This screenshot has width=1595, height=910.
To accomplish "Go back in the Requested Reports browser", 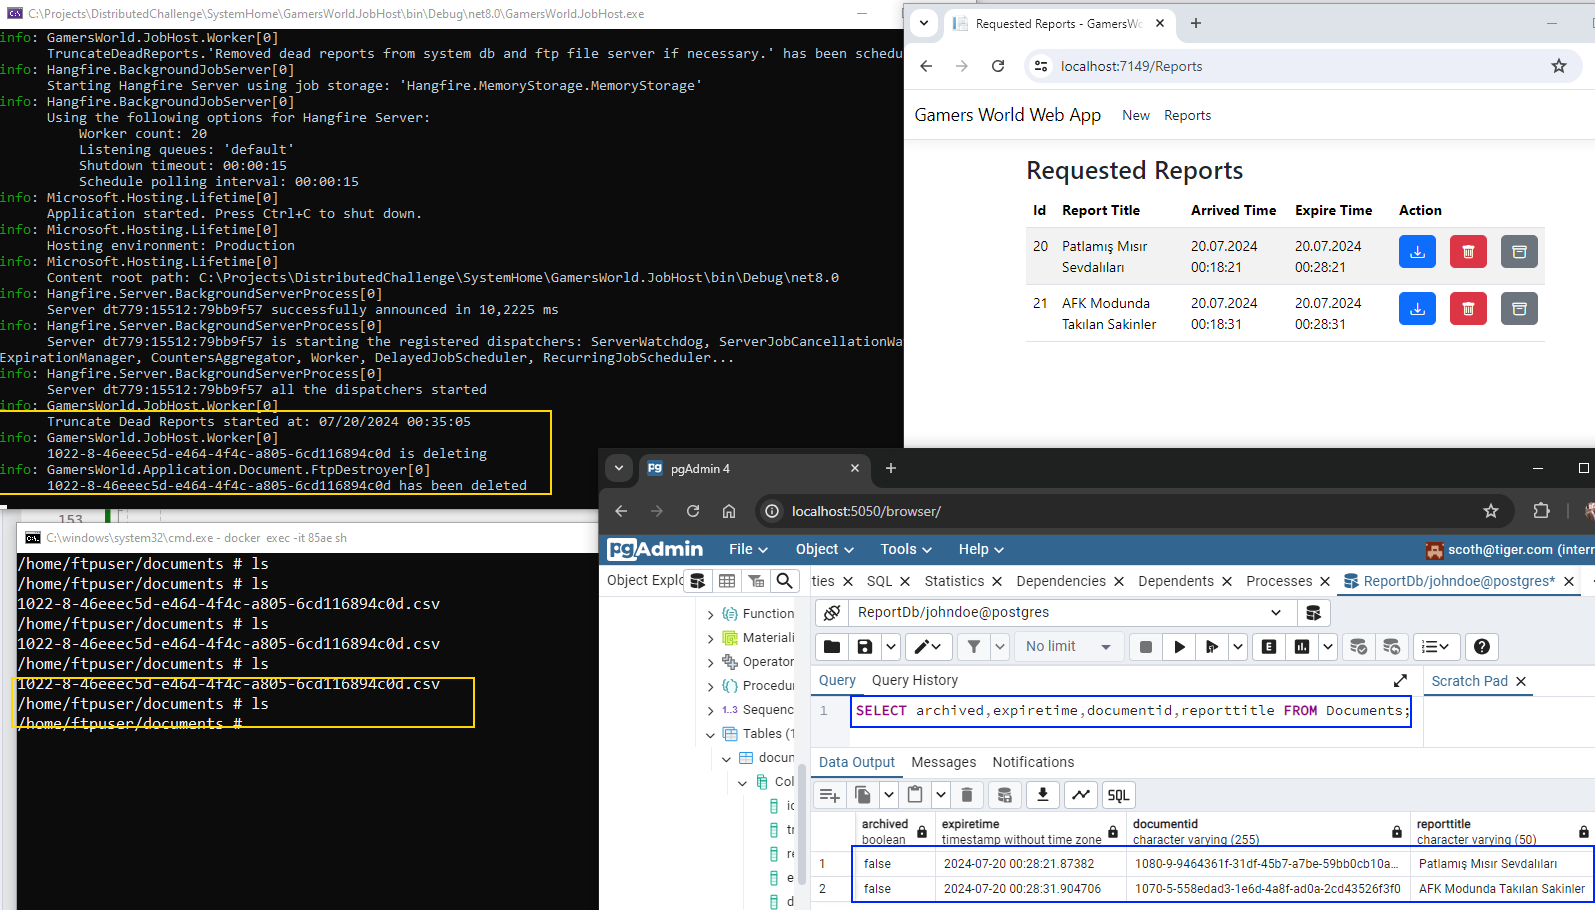I will coord(926,66).
